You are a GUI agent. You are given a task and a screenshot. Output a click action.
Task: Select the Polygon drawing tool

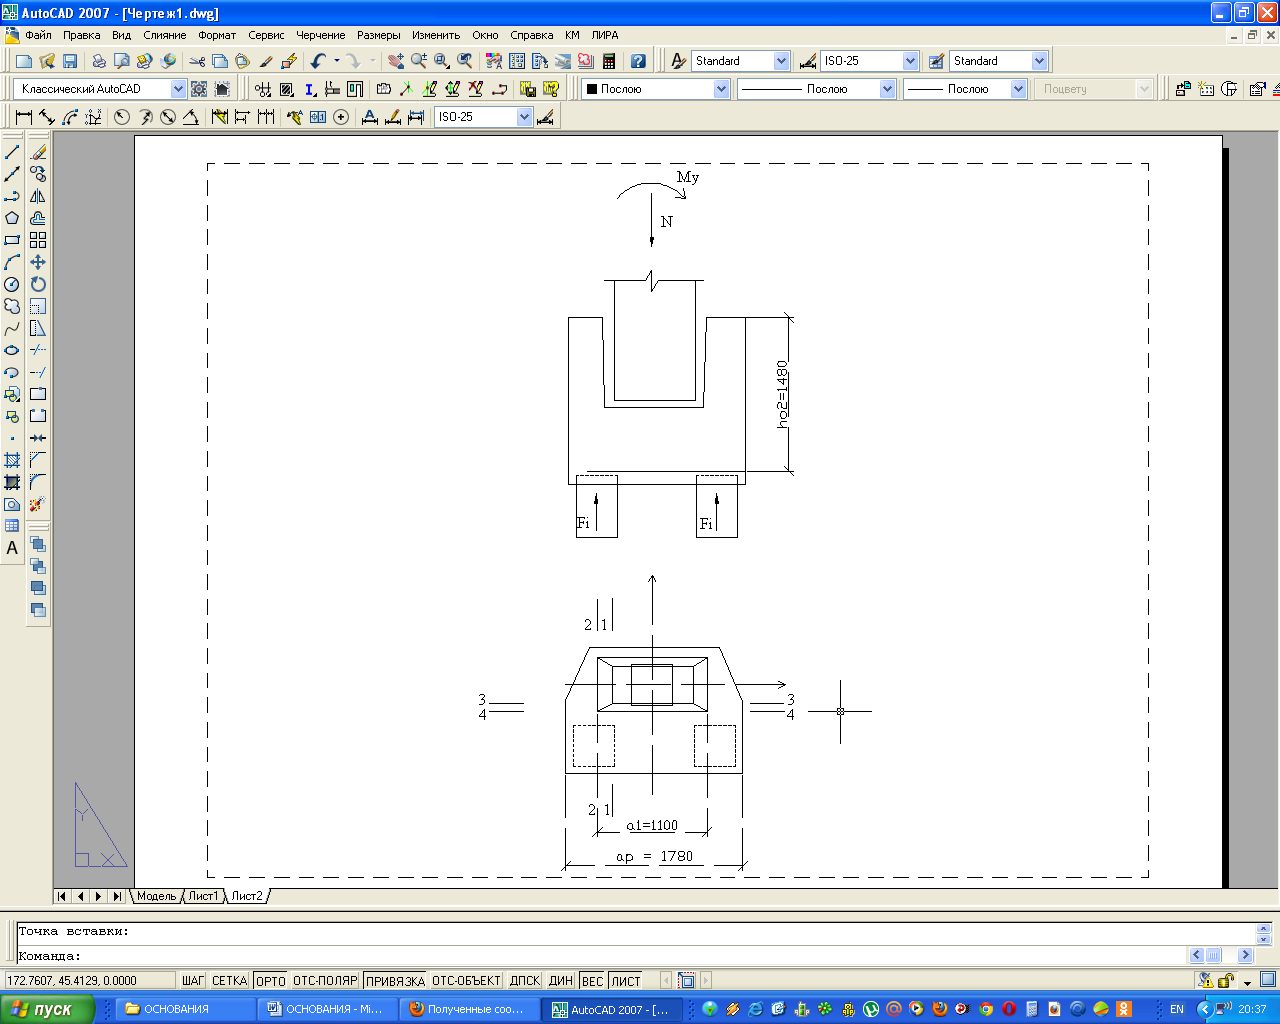tap(12, 218)
